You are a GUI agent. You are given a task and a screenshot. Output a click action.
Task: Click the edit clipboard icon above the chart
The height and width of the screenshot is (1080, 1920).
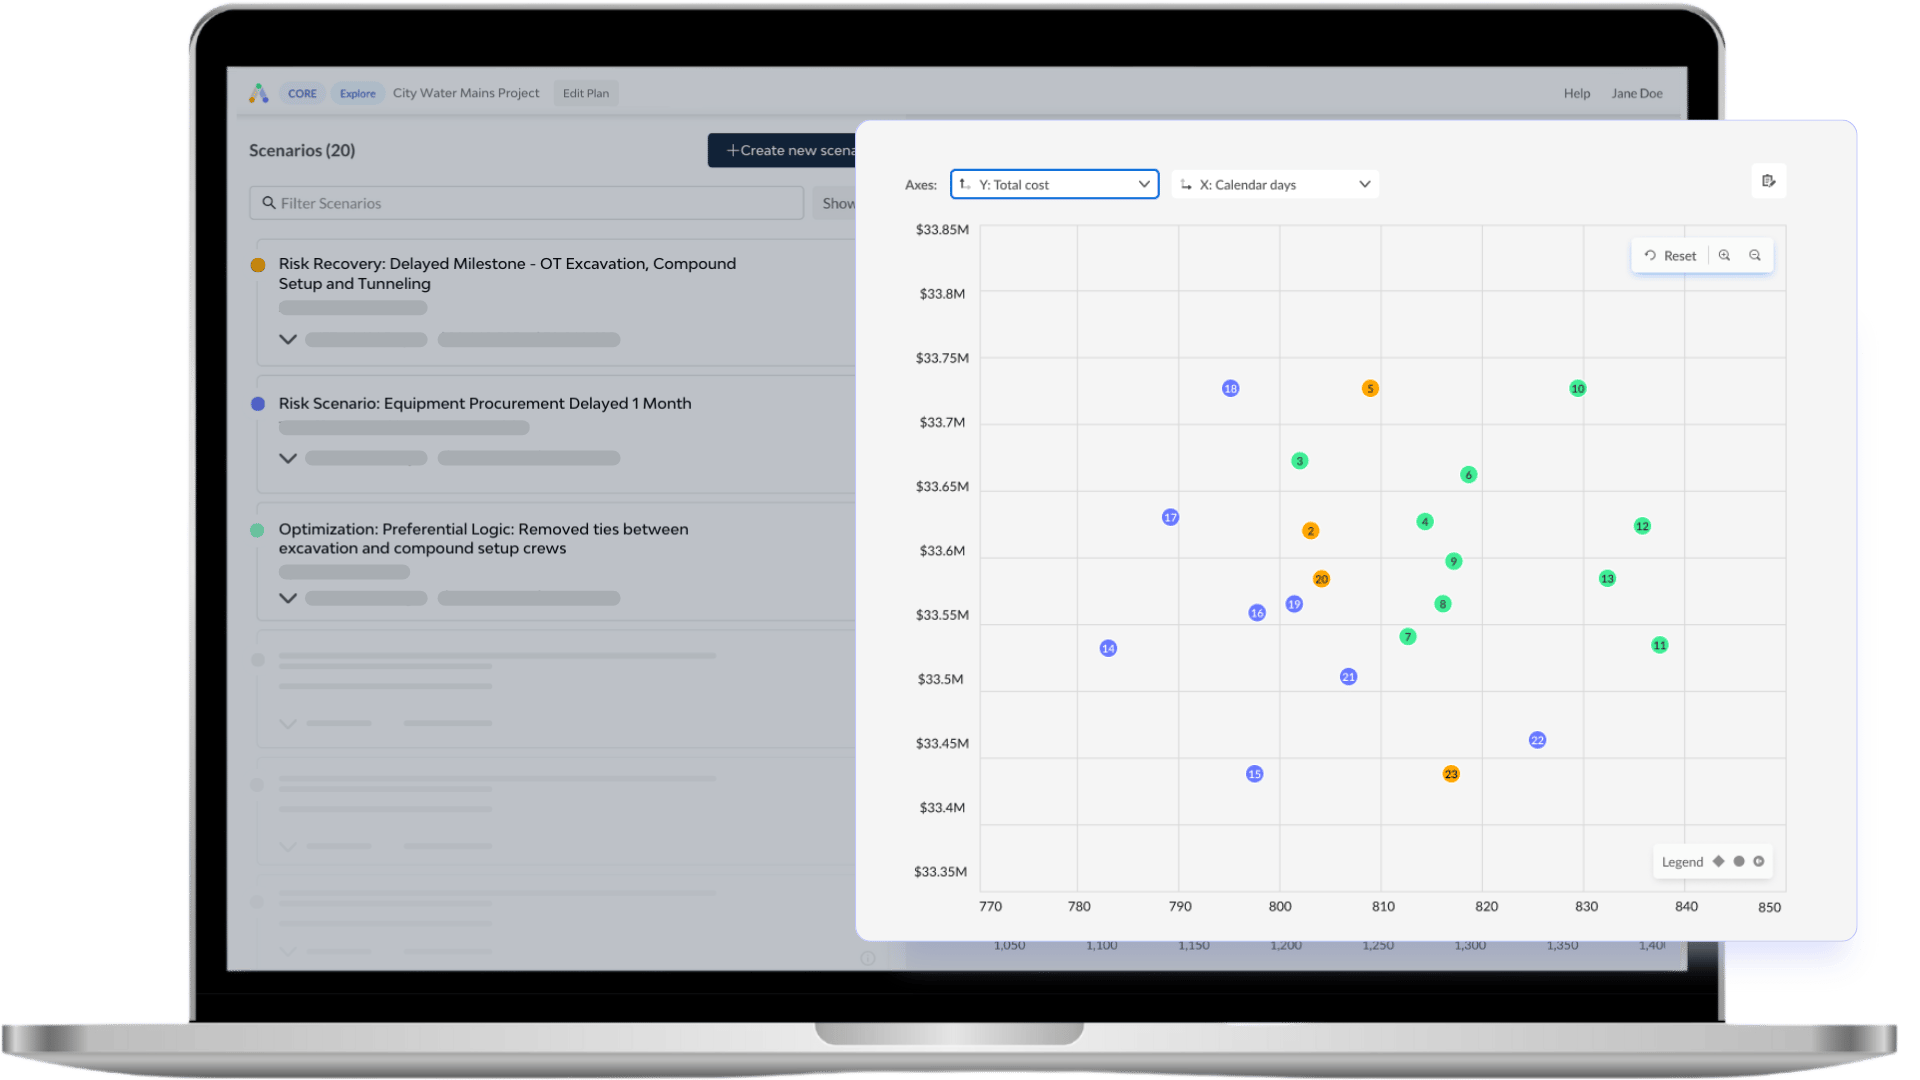tap(1769, 181)
